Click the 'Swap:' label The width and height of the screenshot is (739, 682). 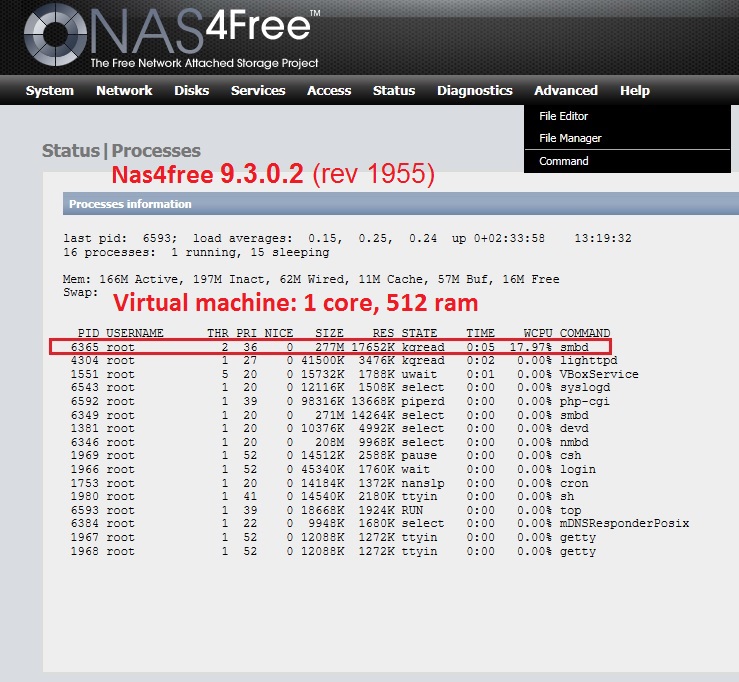point(81,292)
